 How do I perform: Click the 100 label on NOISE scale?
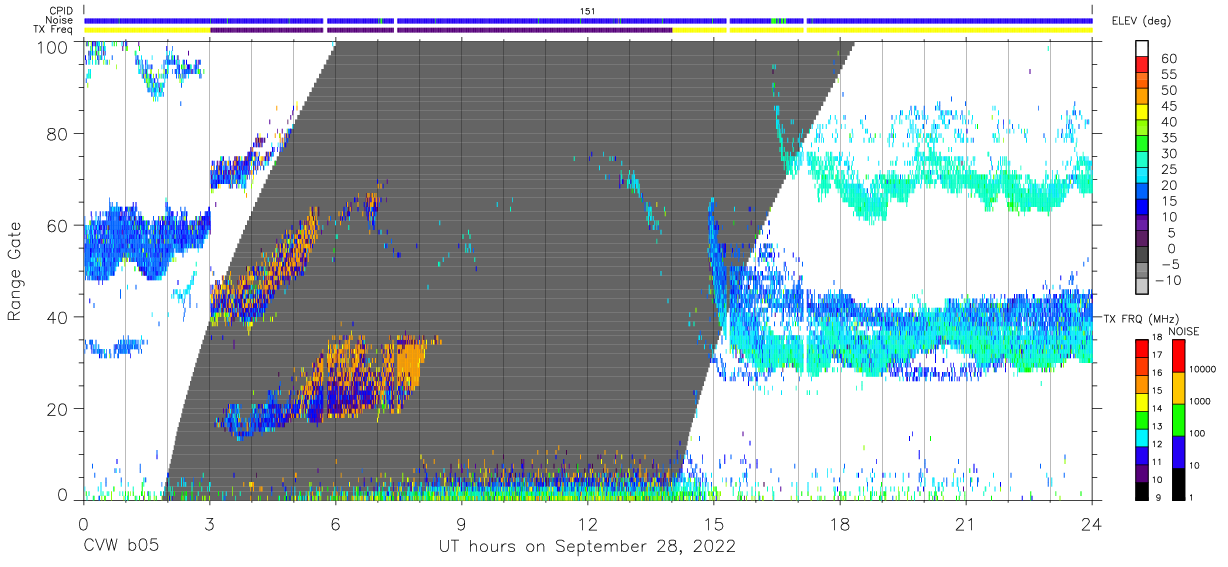pyautogui.click(x=1198, y=433)
